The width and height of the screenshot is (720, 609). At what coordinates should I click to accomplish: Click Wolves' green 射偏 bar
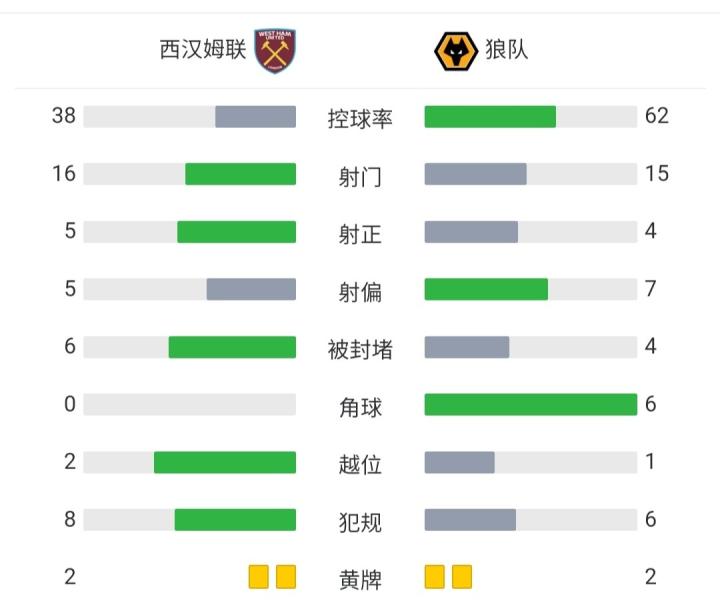point(486,289)
